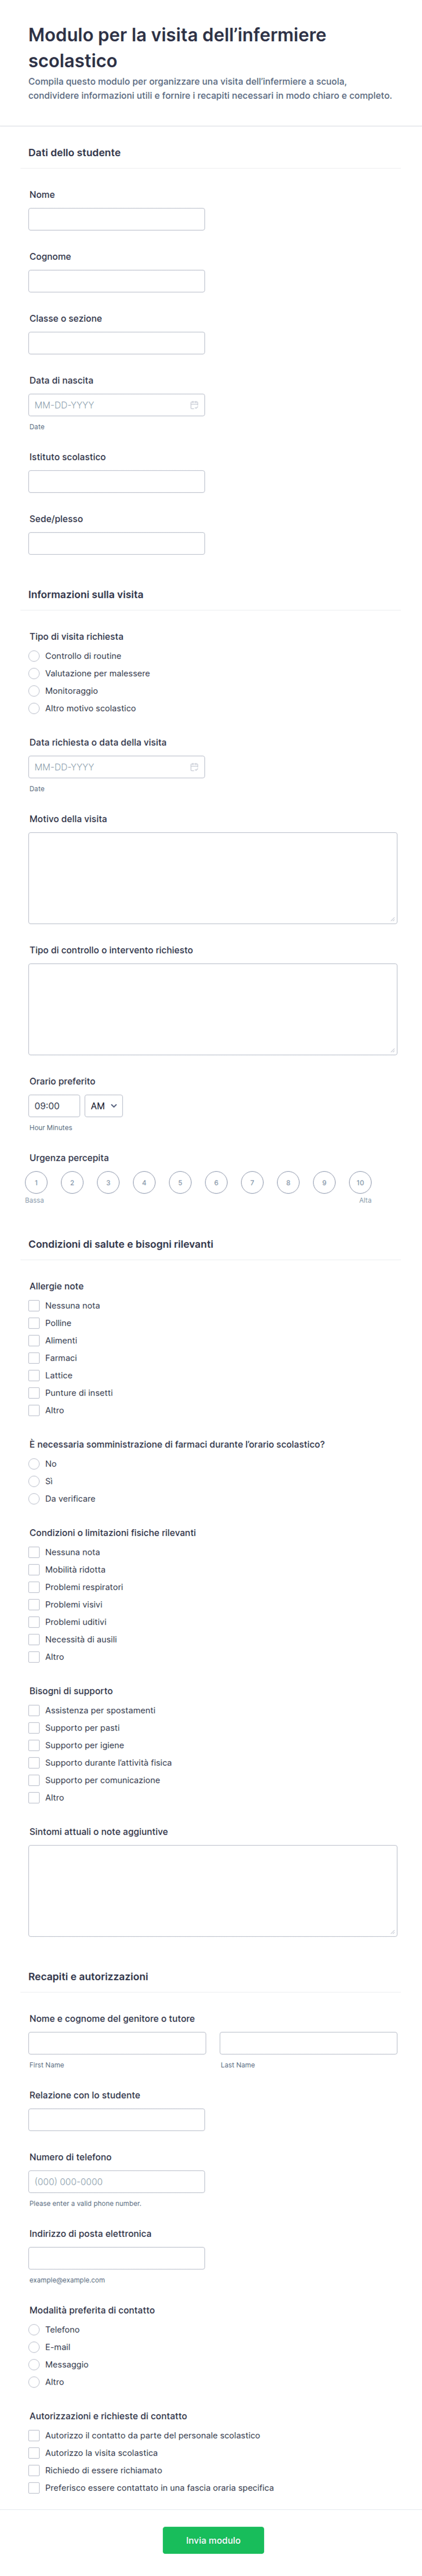Image resolution: width=422 pixels, height=2576 pixels.
Task: Focus the Nome text field
Action: (x=116, y=219)
